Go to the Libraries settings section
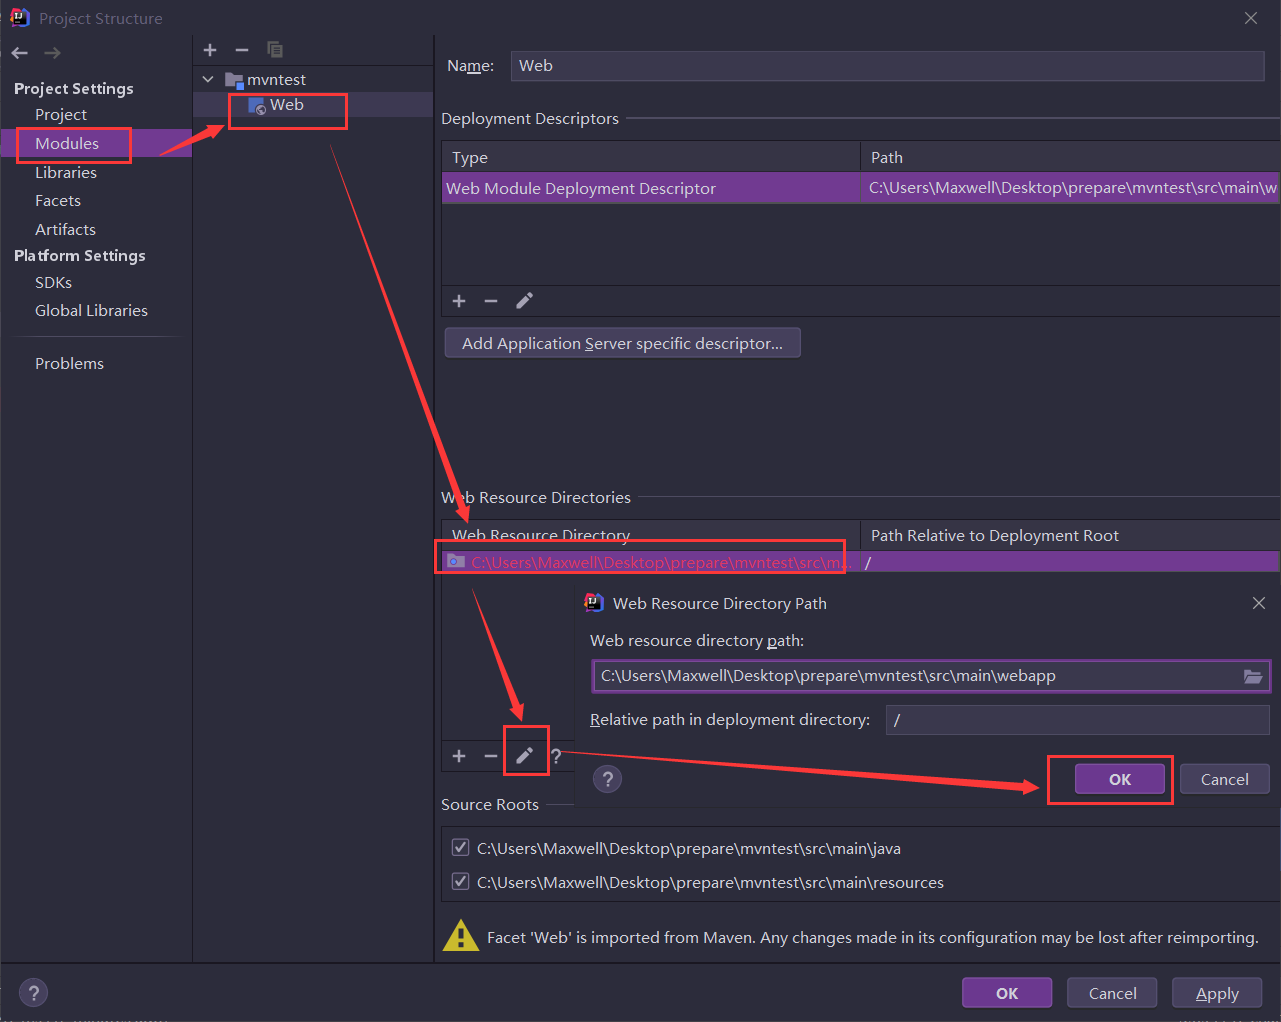Screen dimensions: 1281x1022 tap(66, 173)
